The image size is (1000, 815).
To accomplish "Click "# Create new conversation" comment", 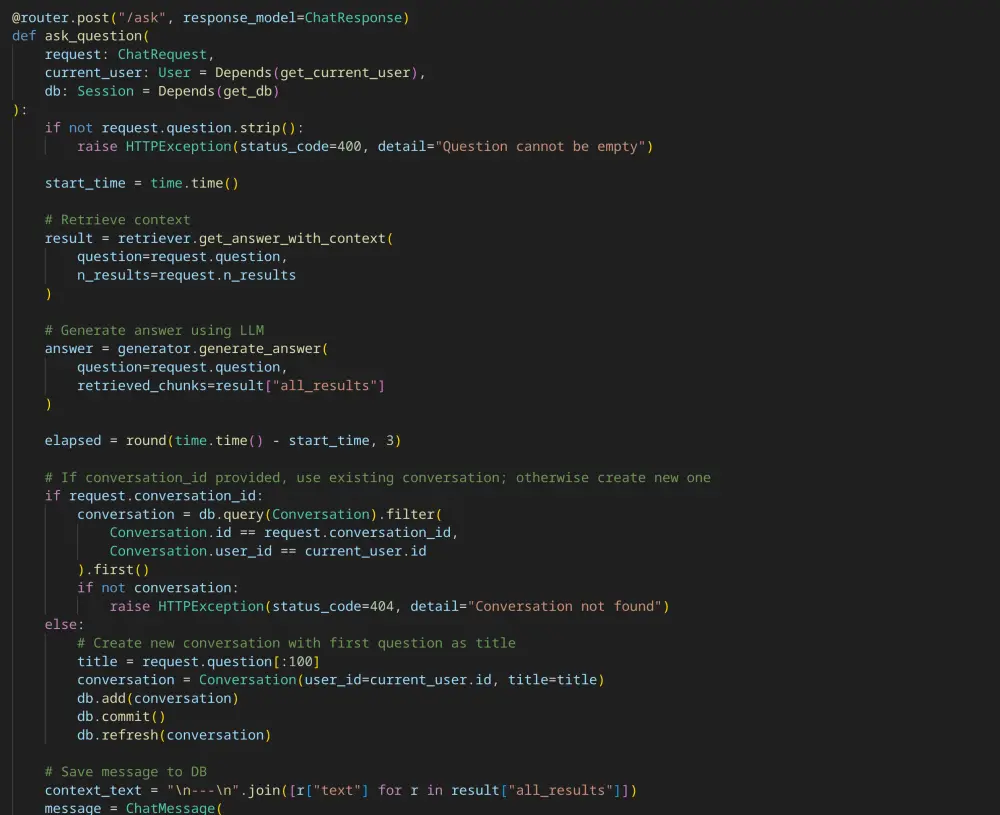I will [x=296, y=643].
